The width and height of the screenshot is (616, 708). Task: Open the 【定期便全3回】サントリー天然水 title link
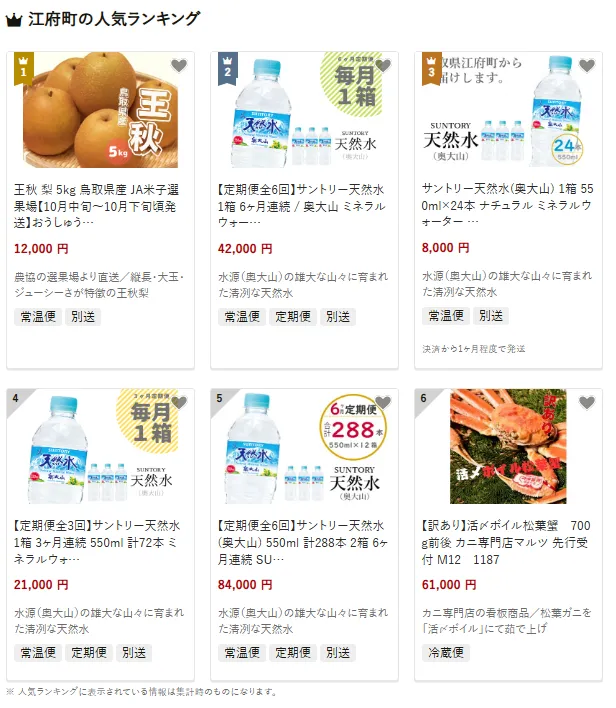click(x=97, y=542)
